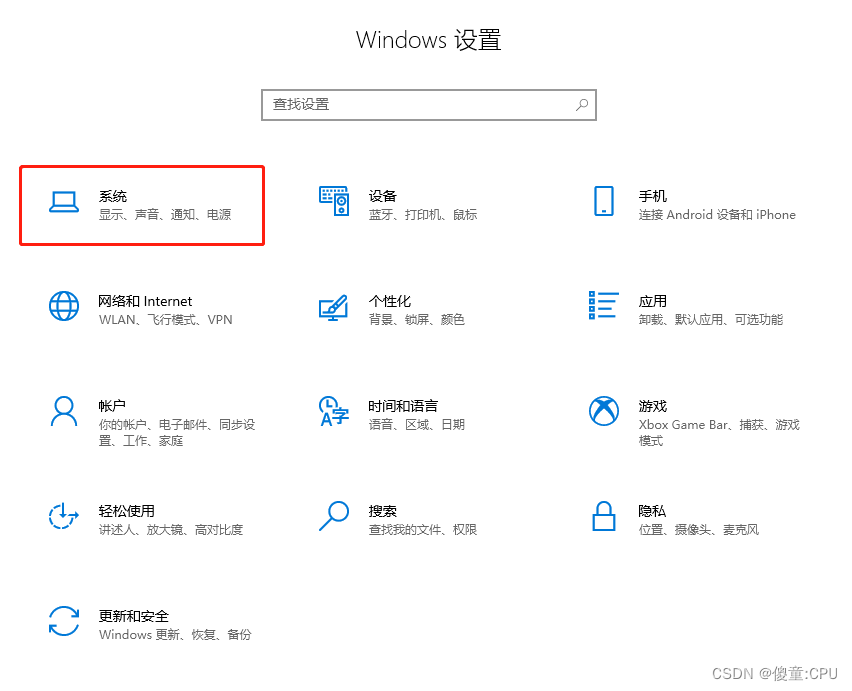The image size is (852, 691).
Task: Open the 更新和安全 settings title
Action: tap(134, 616)
